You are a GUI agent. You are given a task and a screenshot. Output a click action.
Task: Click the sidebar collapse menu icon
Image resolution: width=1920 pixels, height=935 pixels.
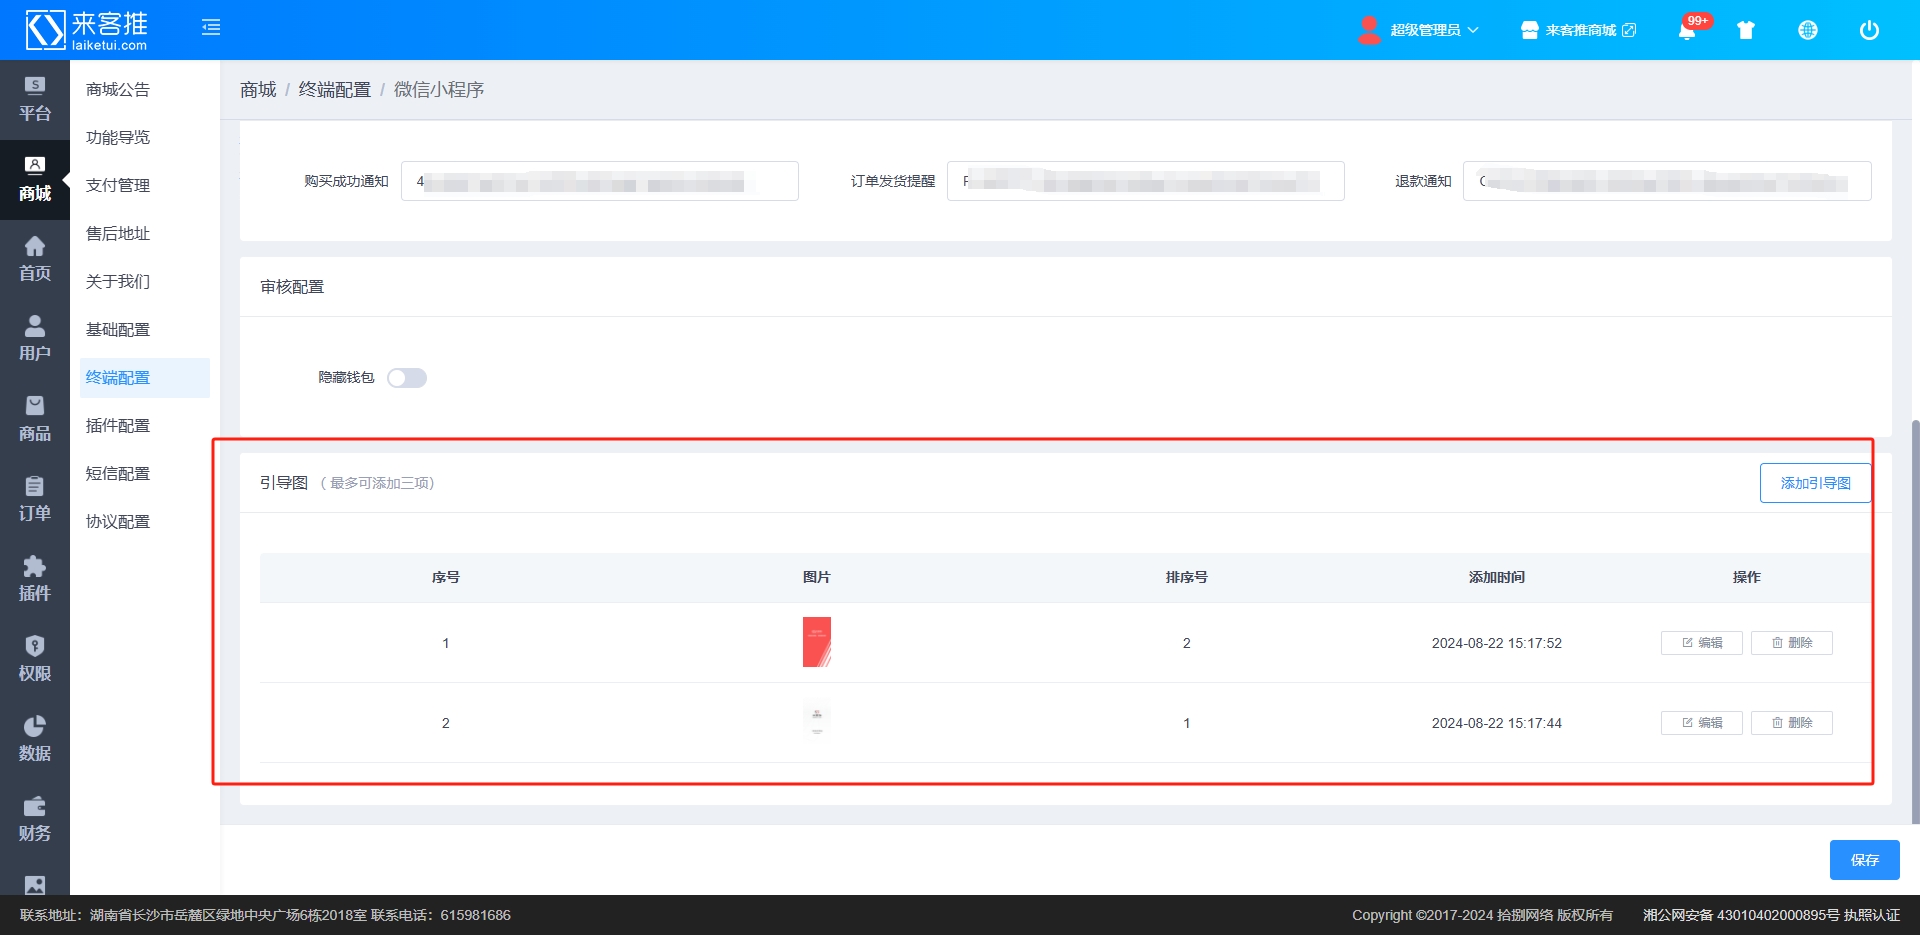211,28
